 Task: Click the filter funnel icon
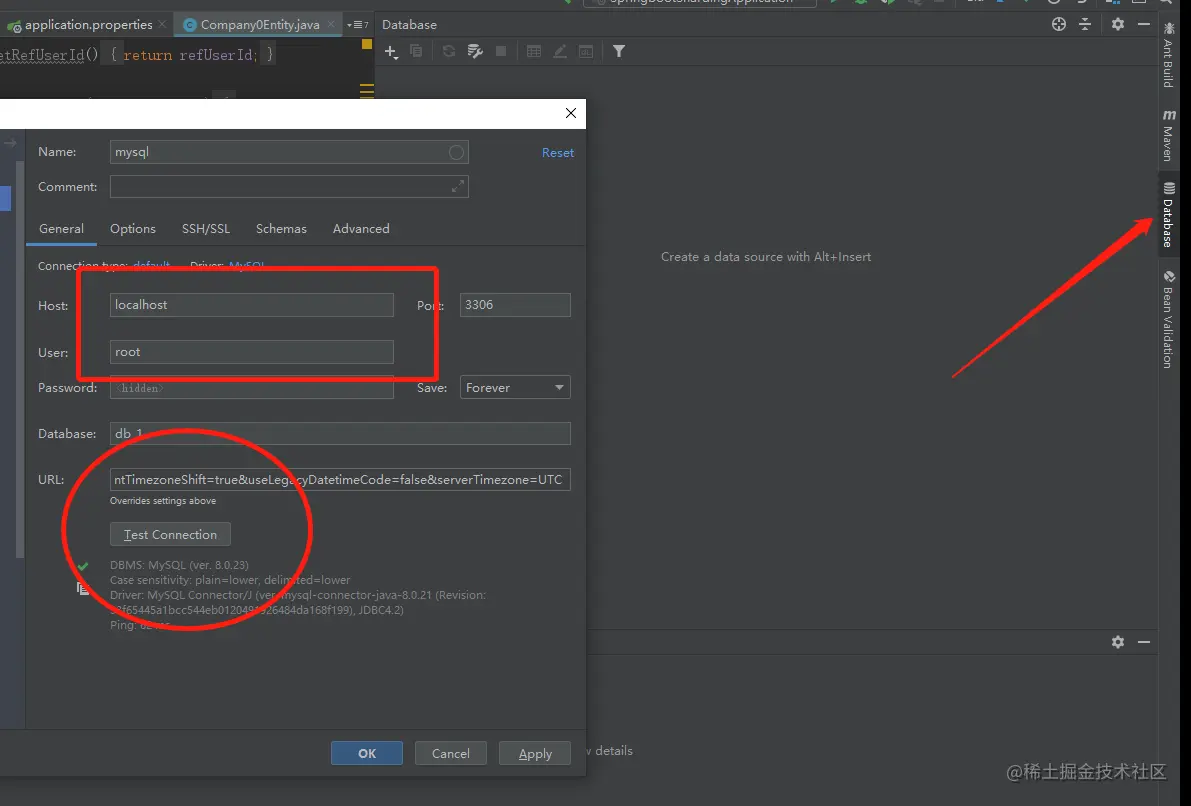point(619,51)
